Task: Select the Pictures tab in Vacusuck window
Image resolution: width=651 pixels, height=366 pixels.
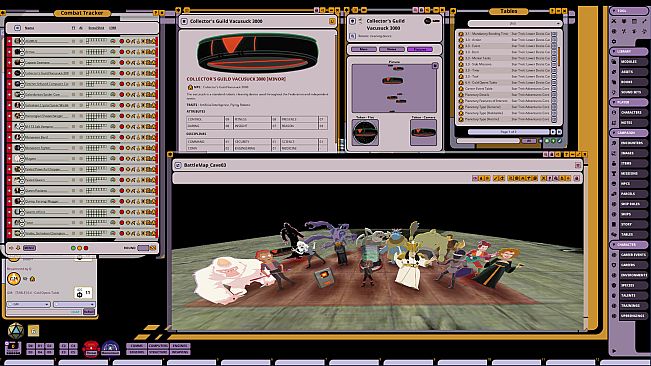Action: tap(420, 49)
